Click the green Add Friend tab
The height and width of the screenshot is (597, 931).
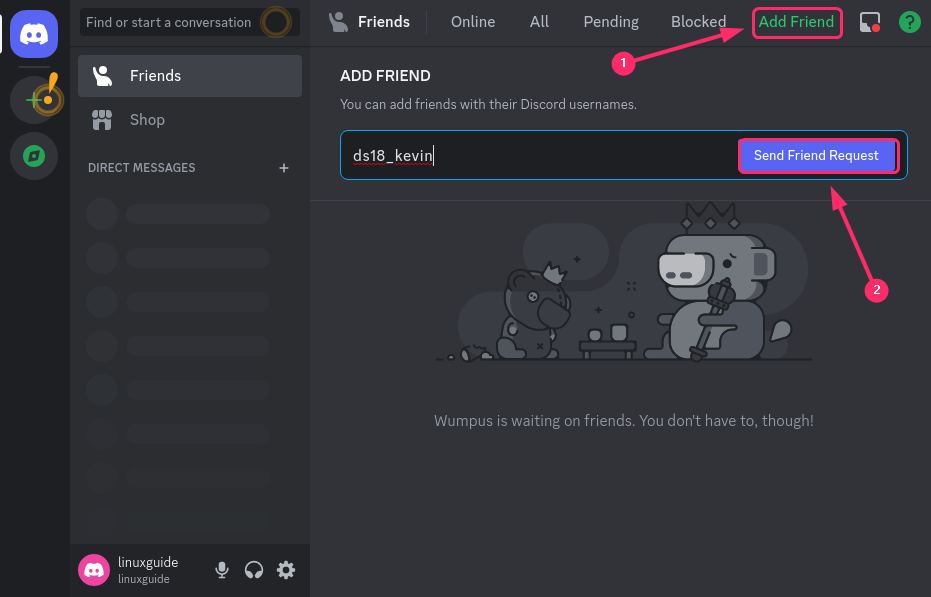pyautogui.click(x=796, y=22)
